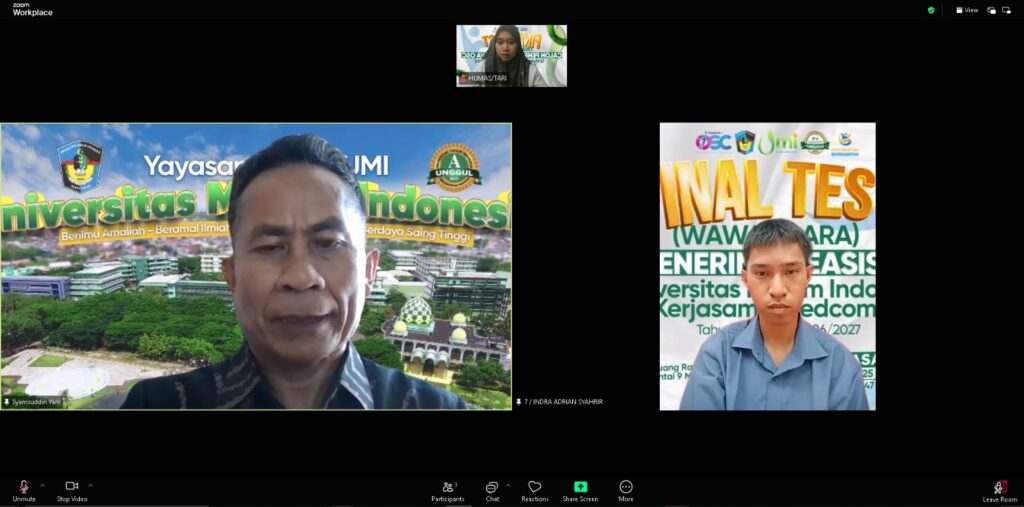Image resolution: width=1024 pixels, height=507 pixels.
Task: Open the Participants panel
Action: pos(448,488)
